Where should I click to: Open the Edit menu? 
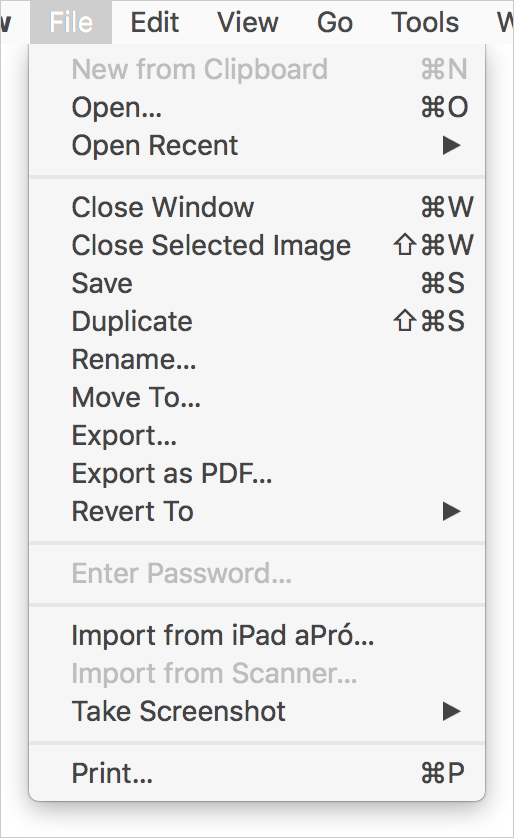(x=155, y=22)
